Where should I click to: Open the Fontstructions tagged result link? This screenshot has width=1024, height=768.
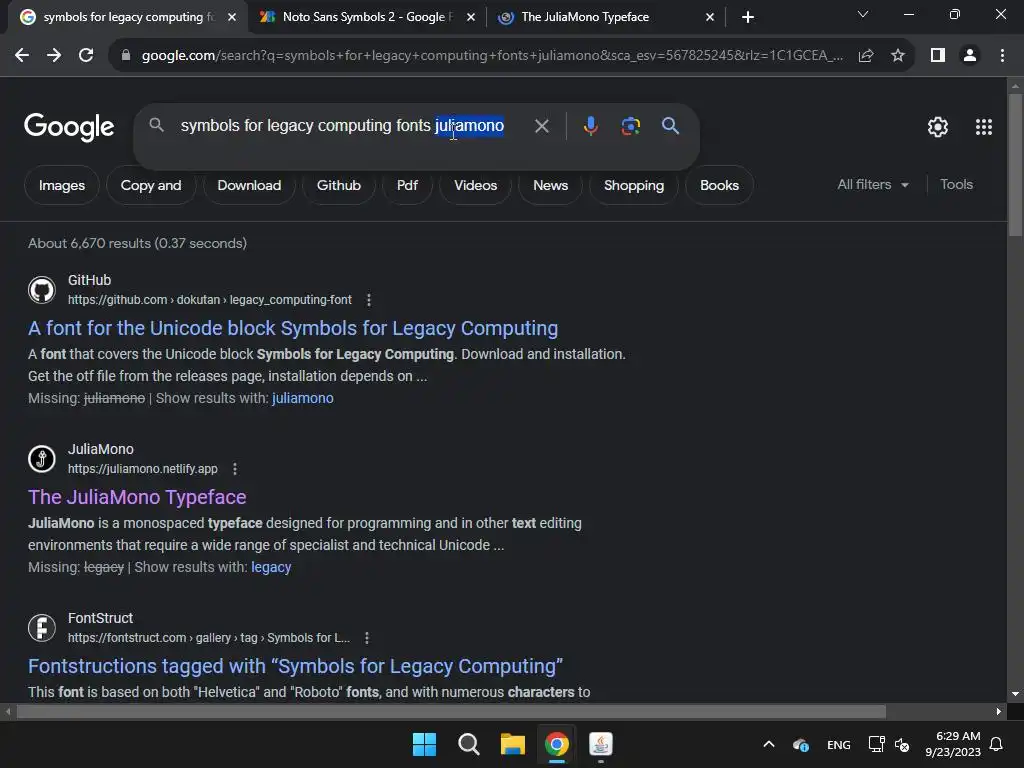pyautogui.click(x=295, y=666)
